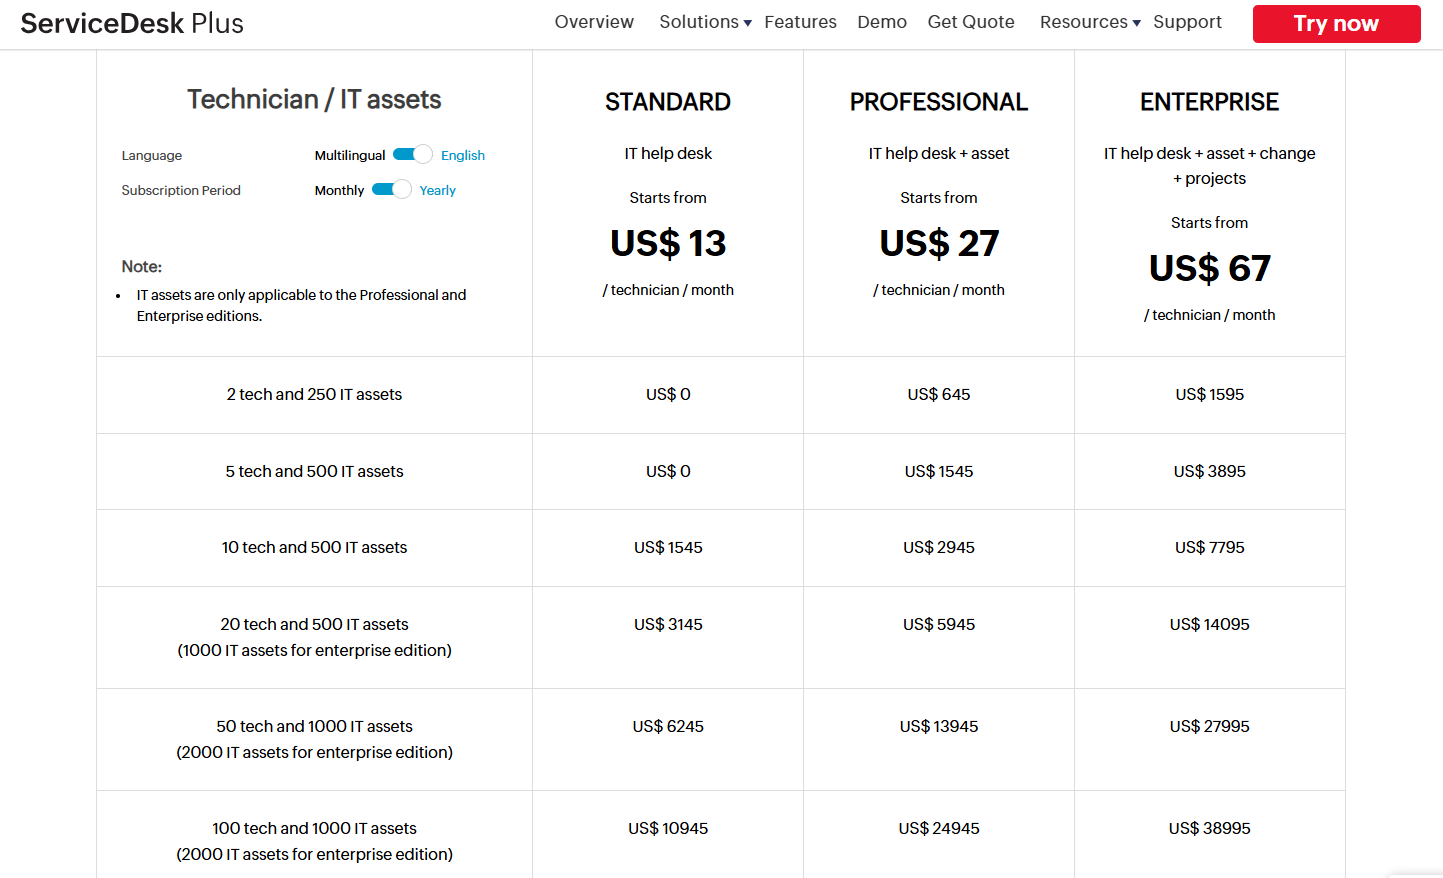This screenshot has width=1443, height=878.
Task: Click the PROFESSIONAL edition heading
Action: click(x=939, y=102)
